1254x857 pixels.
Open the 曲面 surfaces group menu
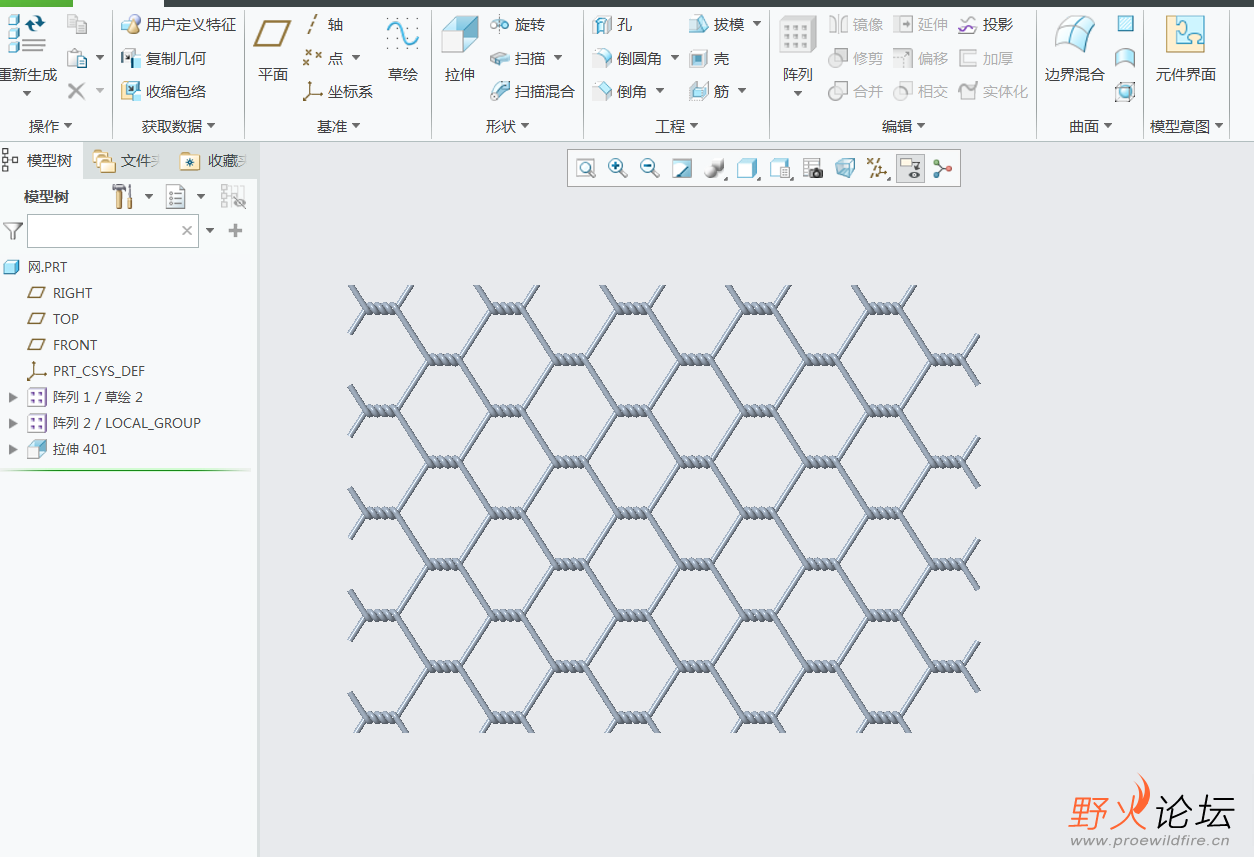pos(1091,126)
